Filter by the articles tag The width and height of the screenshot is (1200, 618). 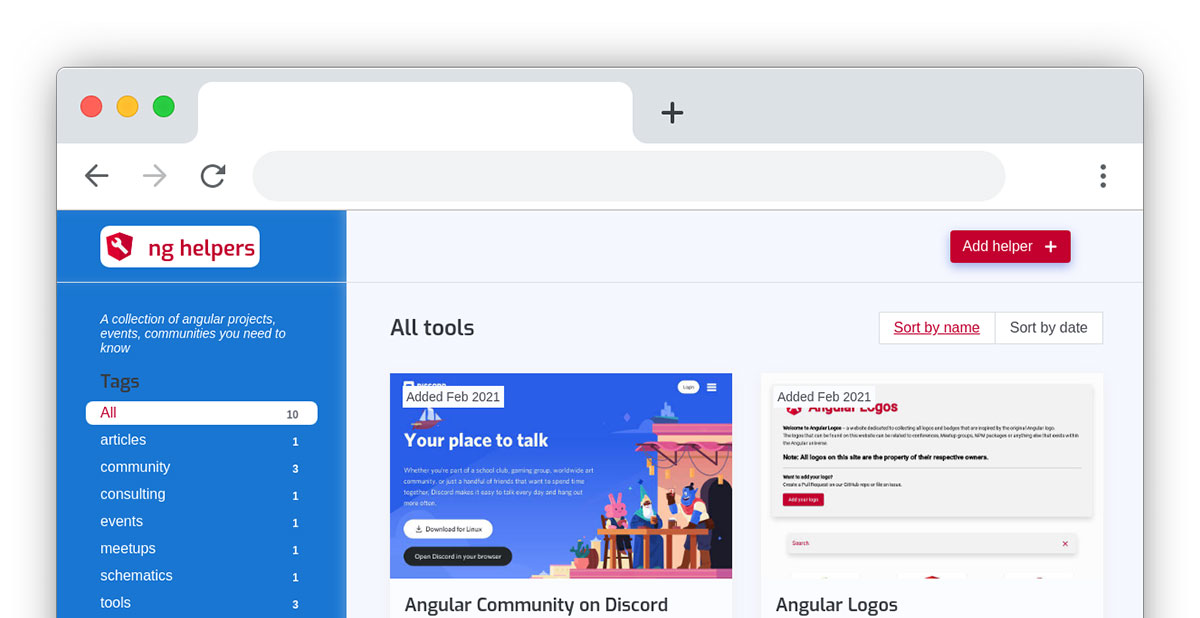[x=123, y=440]
